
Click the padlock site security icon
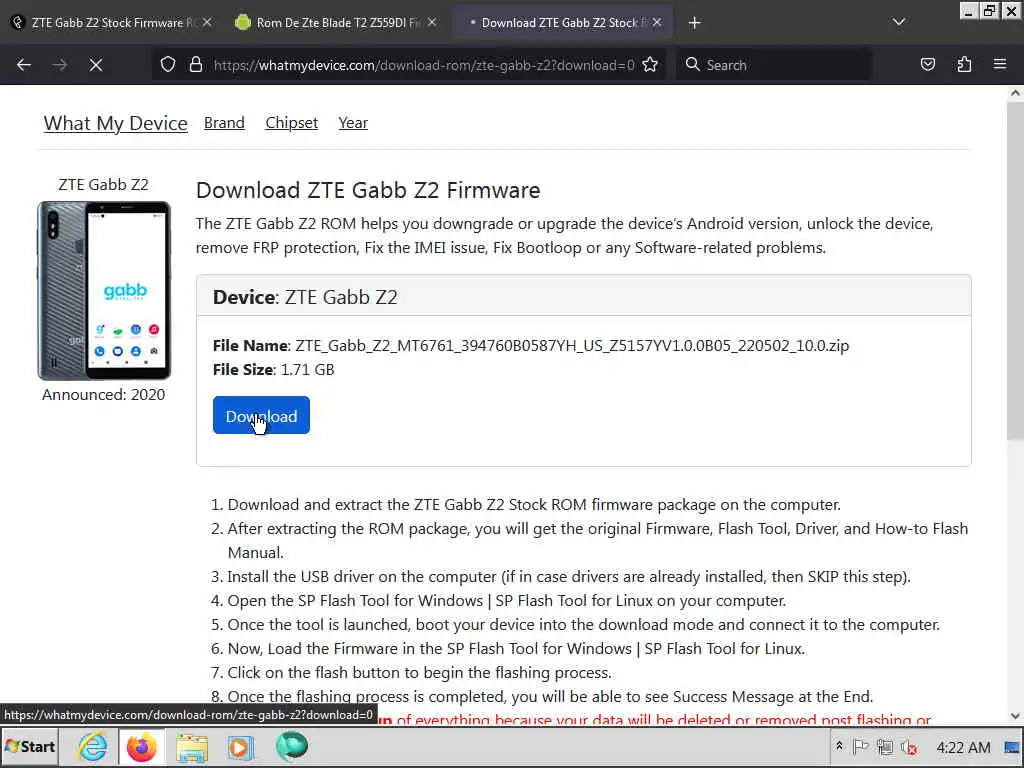195,65
